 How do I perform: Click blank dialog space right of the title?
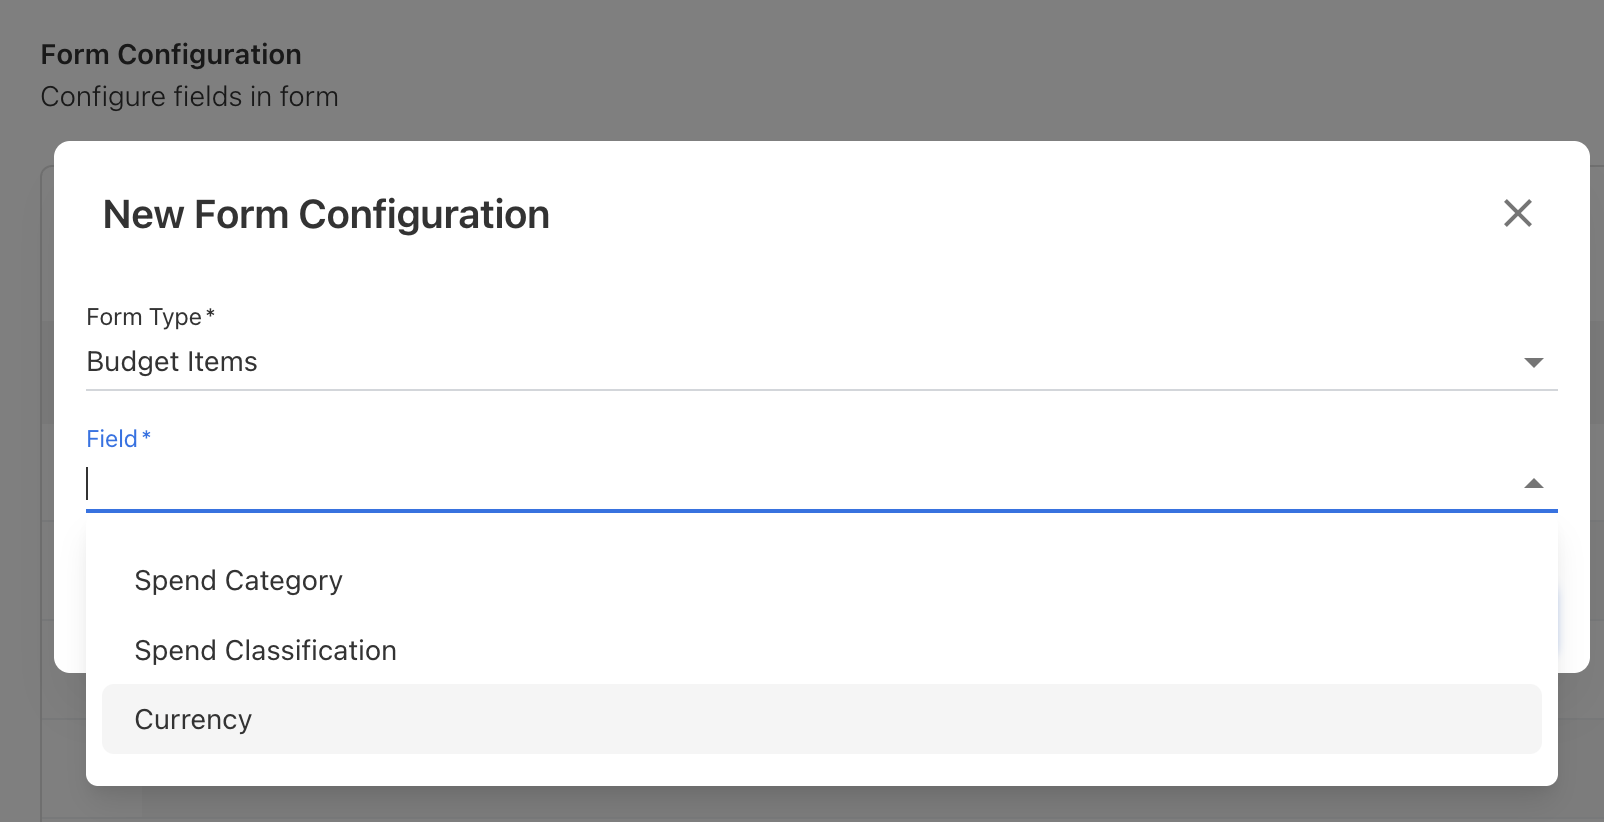pos(1000,215)
